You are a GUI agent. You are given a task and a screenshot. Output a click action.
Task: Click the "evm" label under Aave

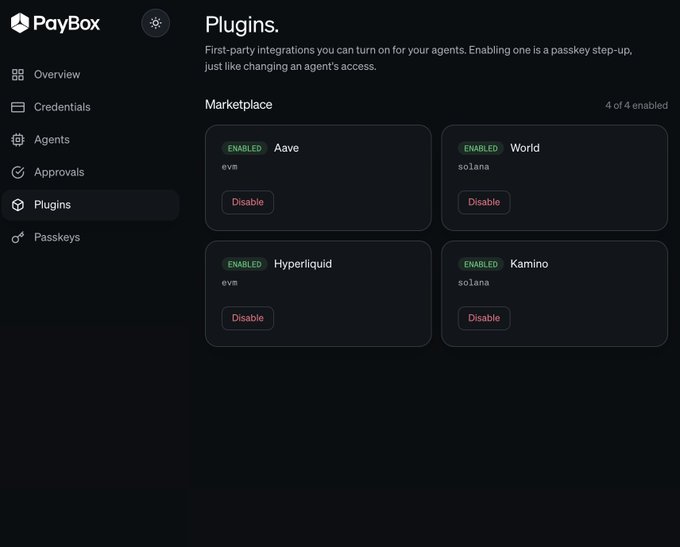pyautogui.click(x=229, y=167)
